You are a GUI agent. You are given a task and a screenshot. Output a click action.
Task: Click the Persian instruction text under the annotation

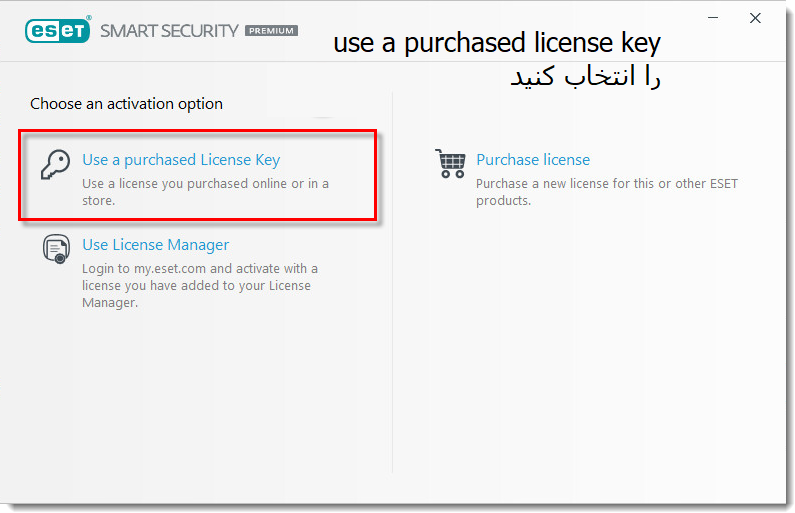tap(585, 77)
